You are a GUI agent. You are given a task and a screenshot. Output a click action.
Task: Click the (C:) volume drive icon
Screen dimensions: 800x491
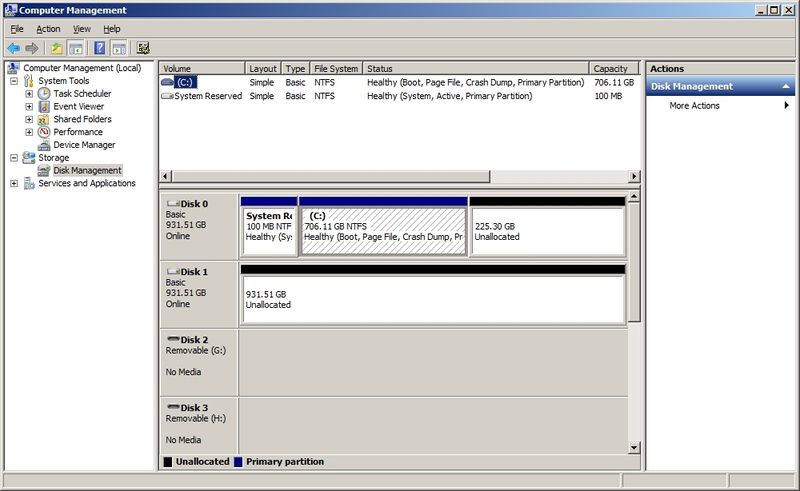point(167,82)
